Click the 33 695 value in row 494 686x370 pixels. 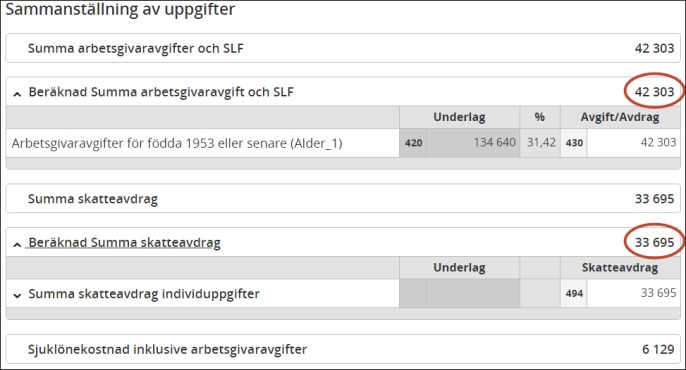coord(634,293)
